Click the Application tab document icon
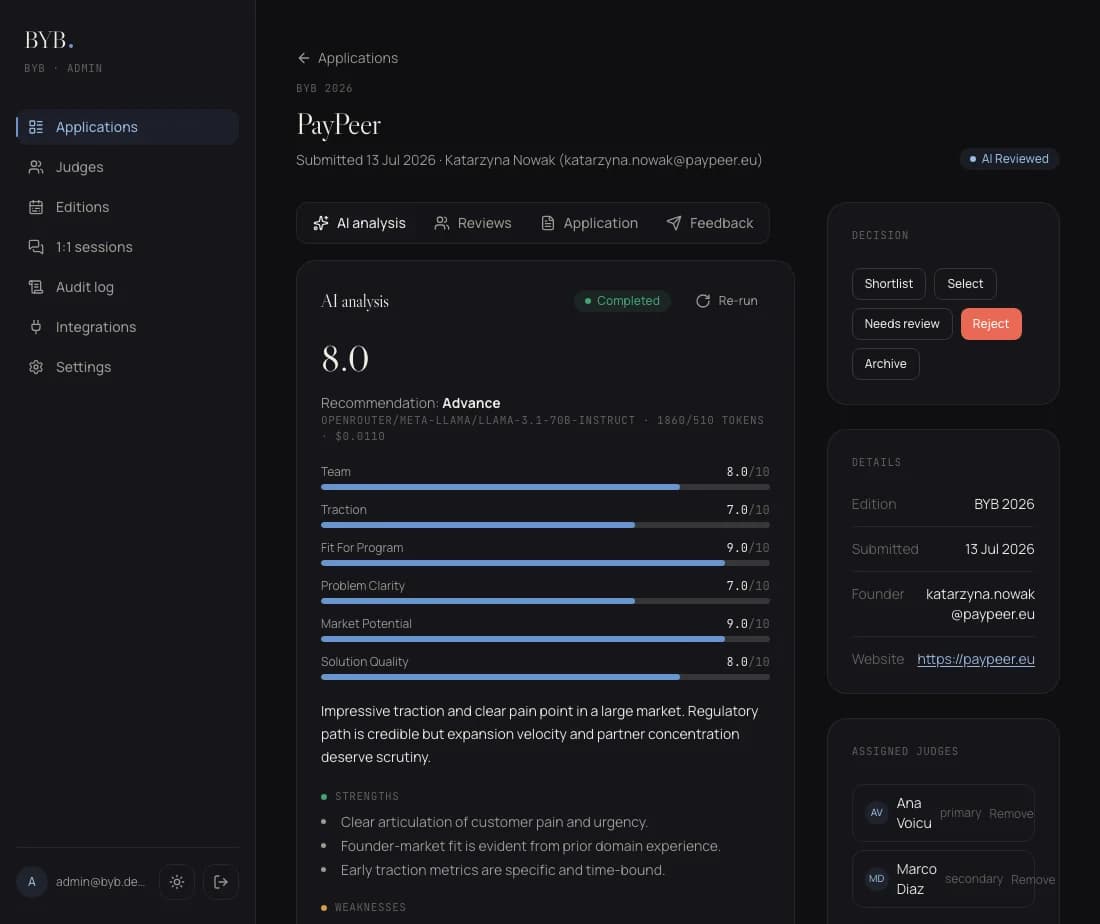Viewport: 1100px width, 924px height. click(548, 223)
